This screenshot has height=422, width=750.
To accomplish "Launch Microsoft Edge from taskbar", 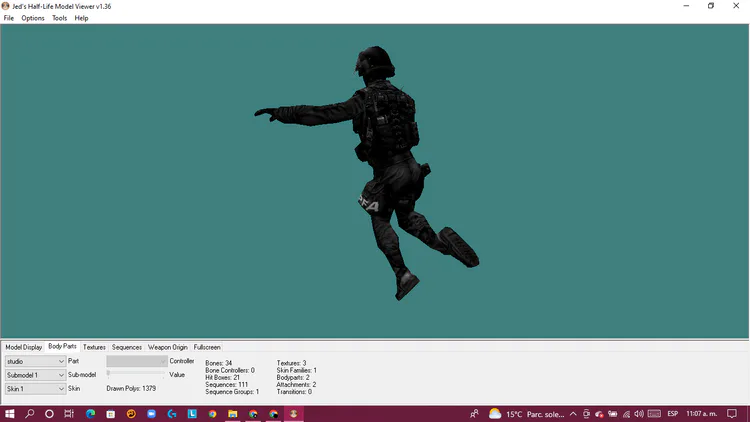I will pos(90,414).
